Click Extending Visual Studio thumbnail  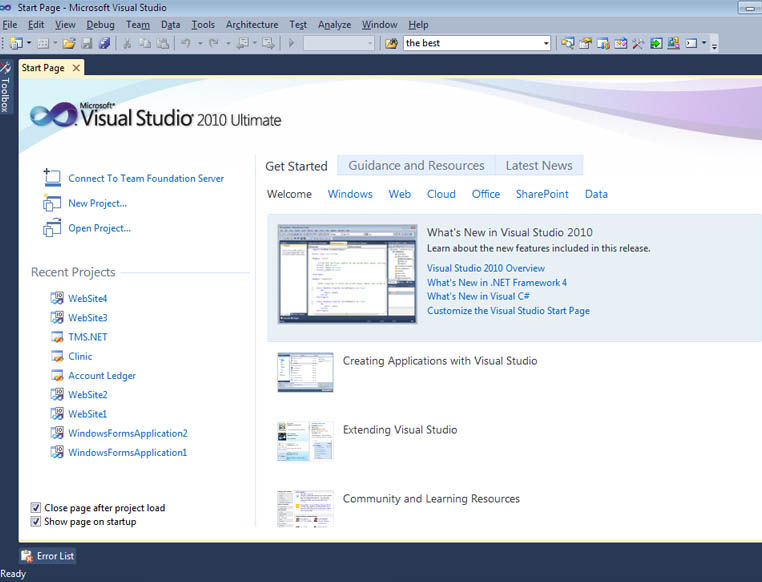305,441
